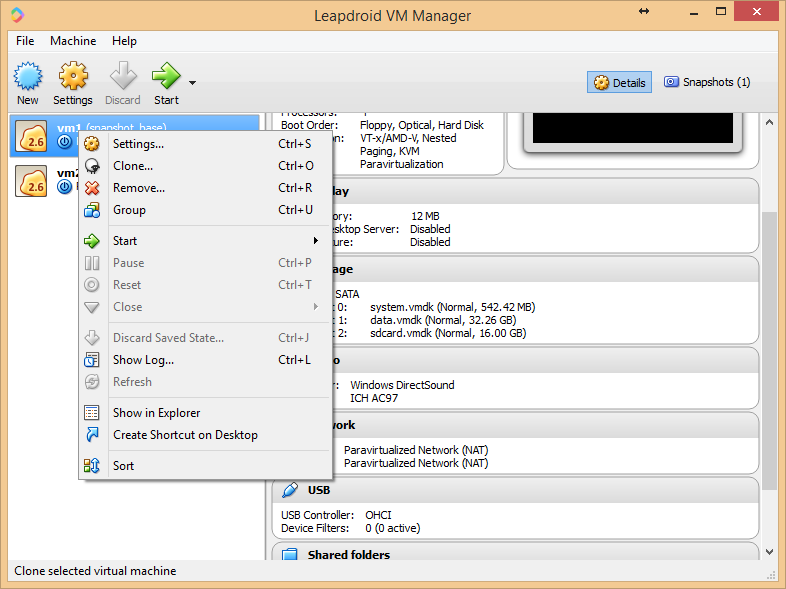Viewport: 786px width, 589px height.
Task: Click the Reset circle icon
Action: click(x=92, y=285)
